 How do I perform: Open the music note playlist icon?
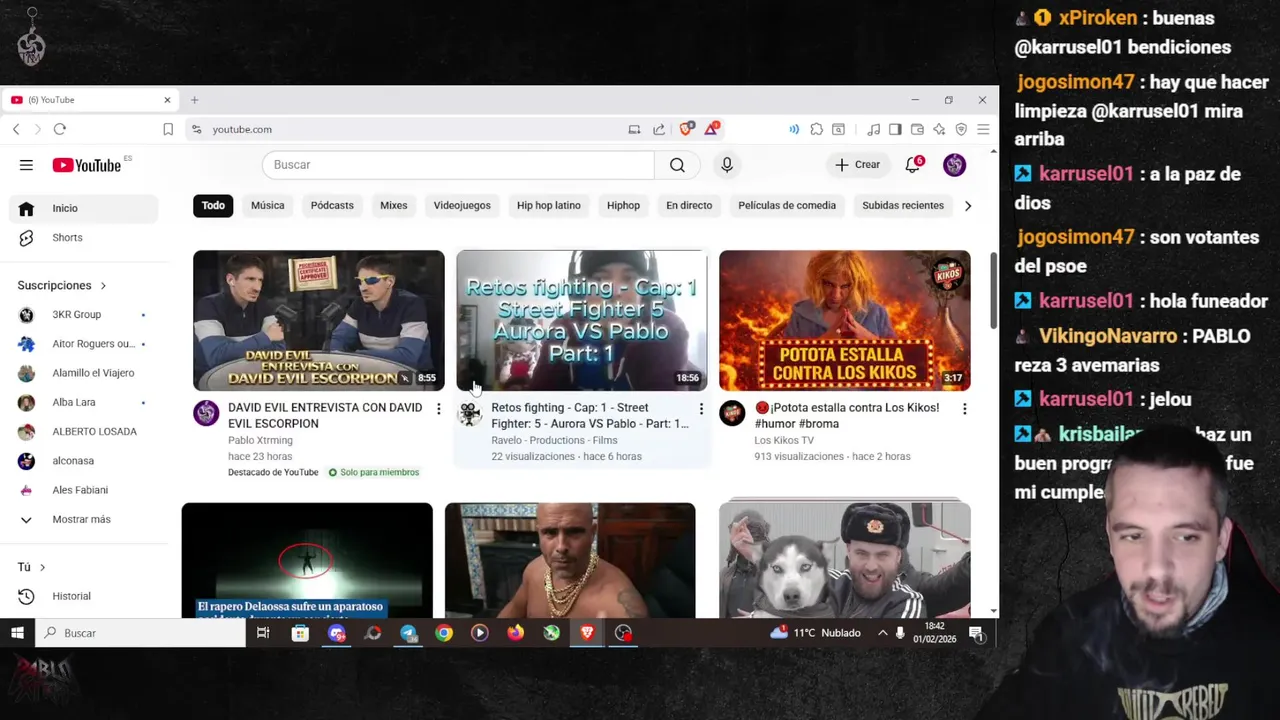pyautogui.click(x=873, y=129)
